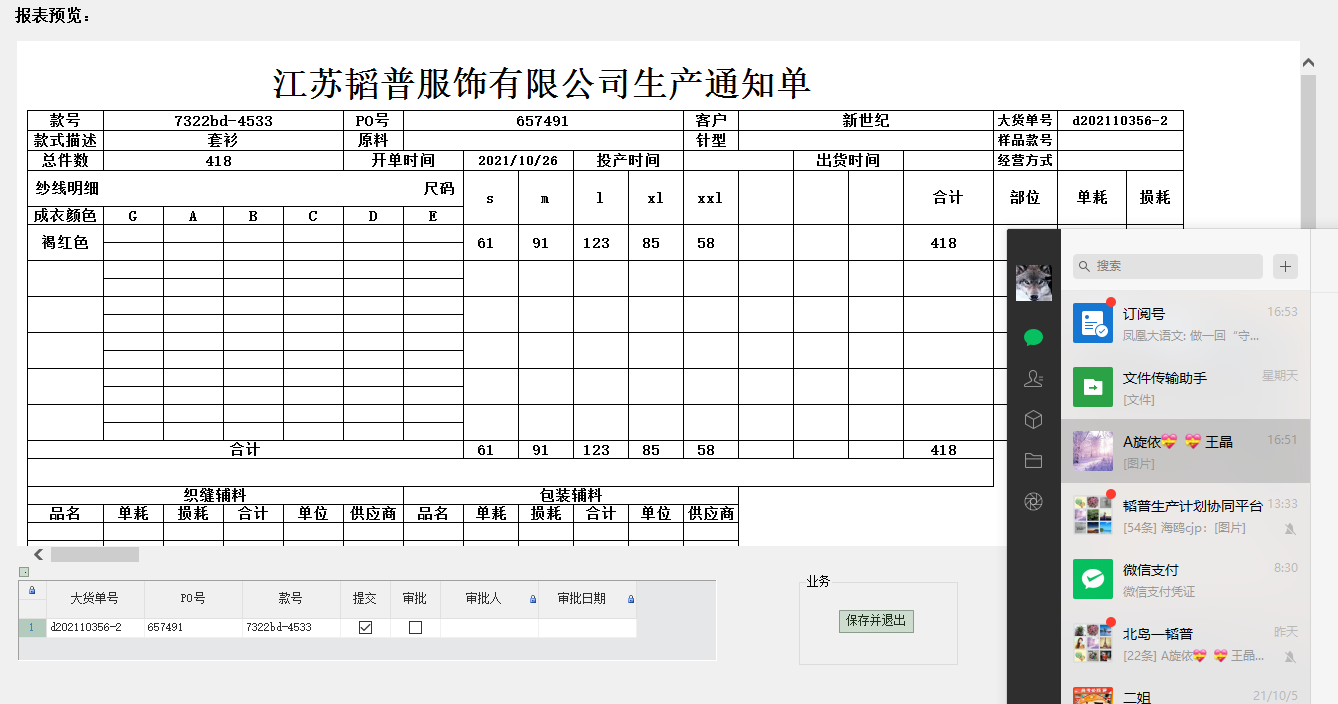Click the wolf profile avatar in WeChat
The image size is (1338, 704).
(x=1033, y=283)
